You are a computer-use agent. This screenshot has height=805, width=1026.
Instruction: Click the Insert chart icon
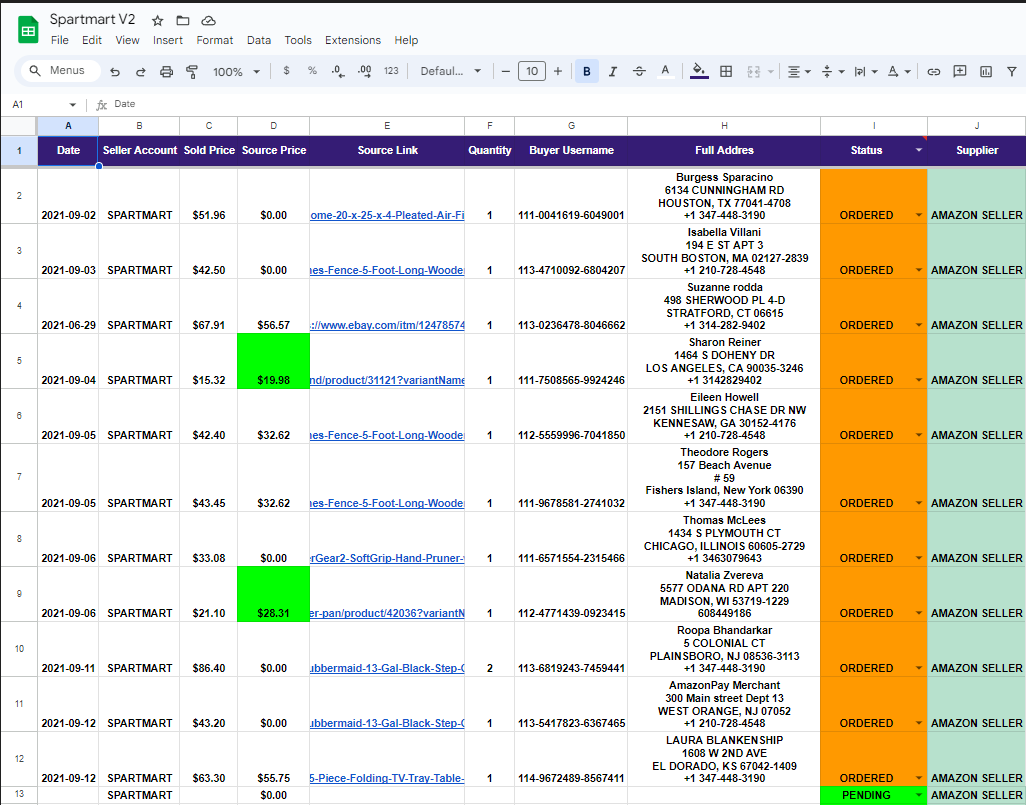coord(986,71)
